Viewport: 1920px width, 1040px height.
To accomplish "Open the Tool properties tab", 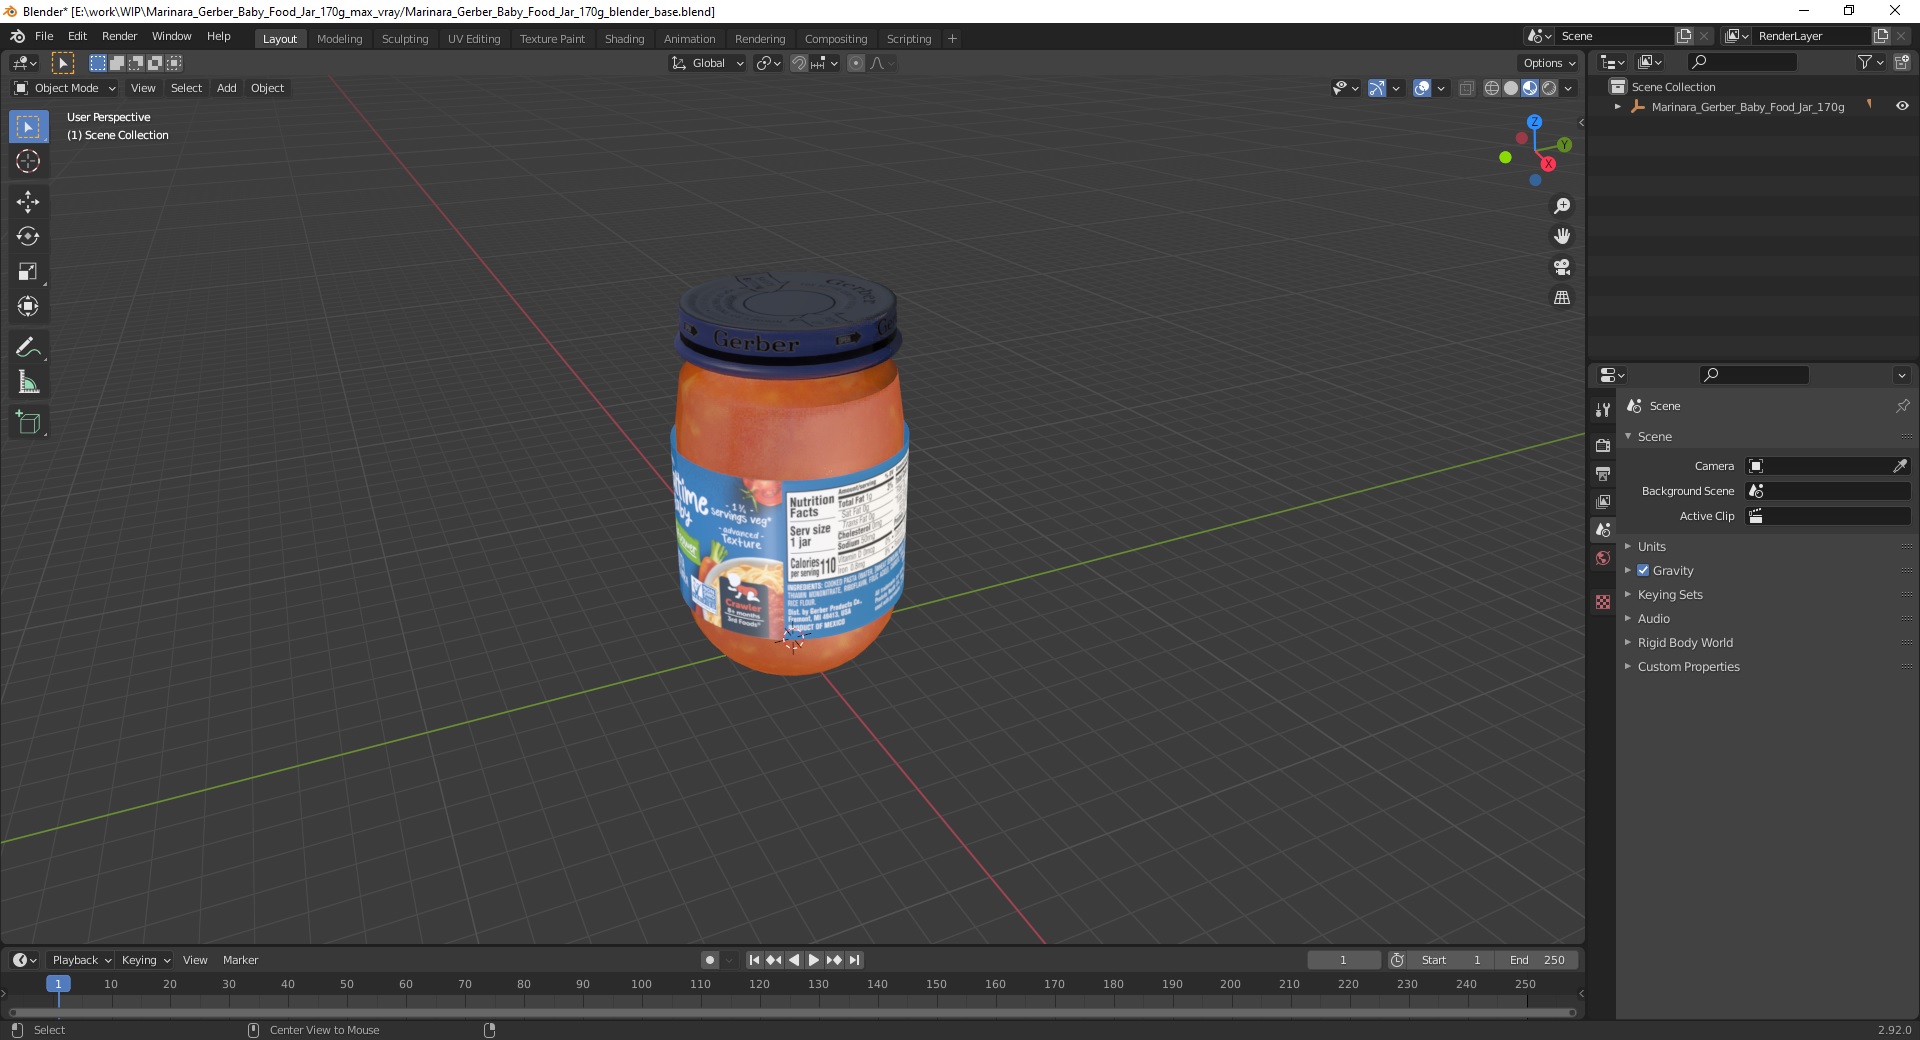I will (1603, 410).
